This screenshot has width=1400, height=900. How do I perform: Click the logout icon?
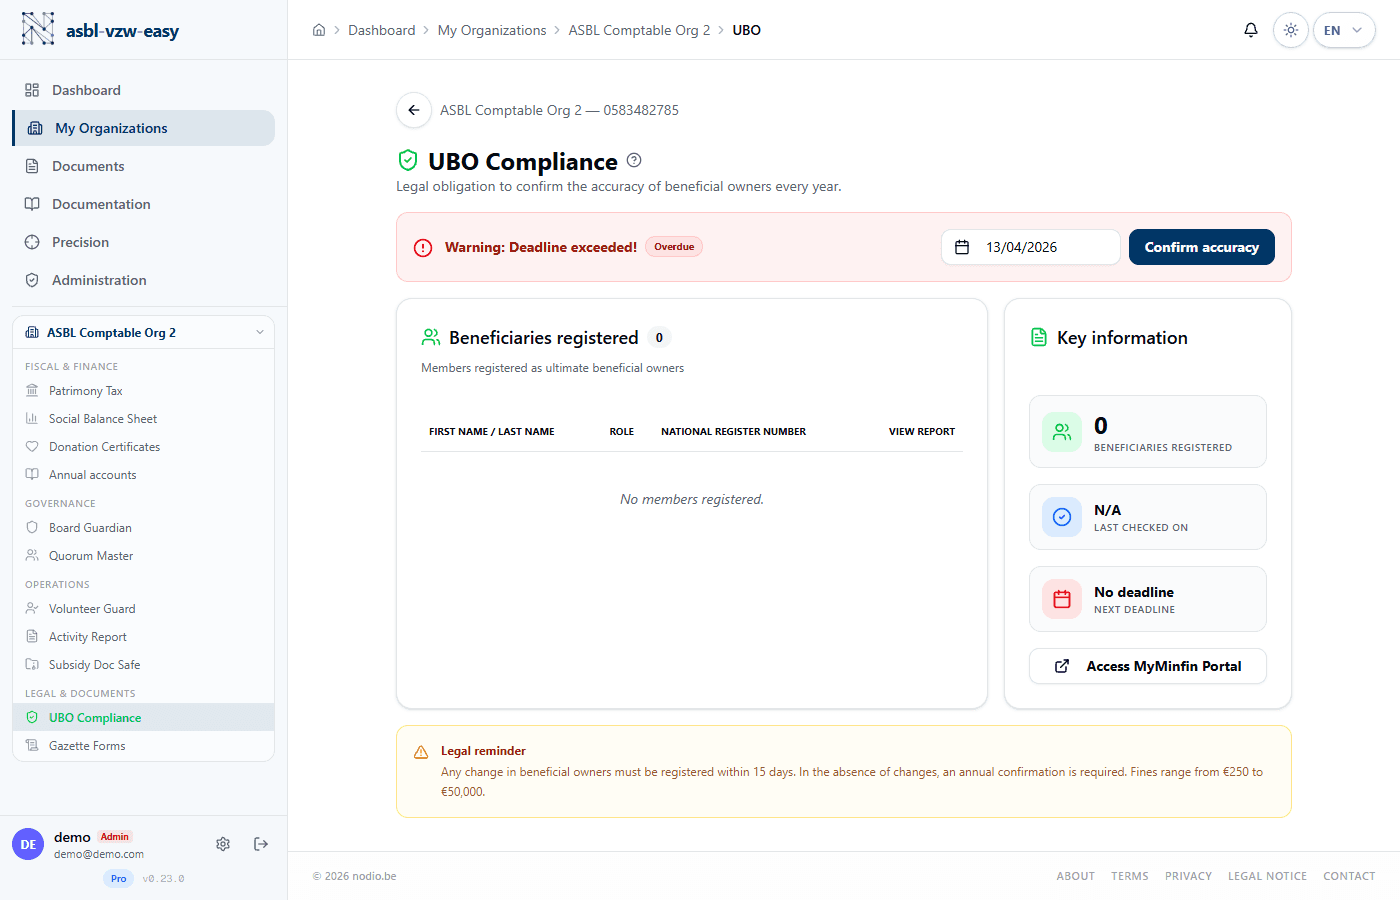coord(261,844)
